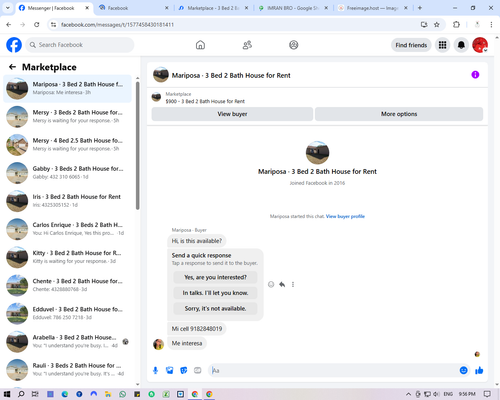The height and width of the screenshot is (400, 500).
Task: Open the Windows Start button
Action: (x=7, y=394)
